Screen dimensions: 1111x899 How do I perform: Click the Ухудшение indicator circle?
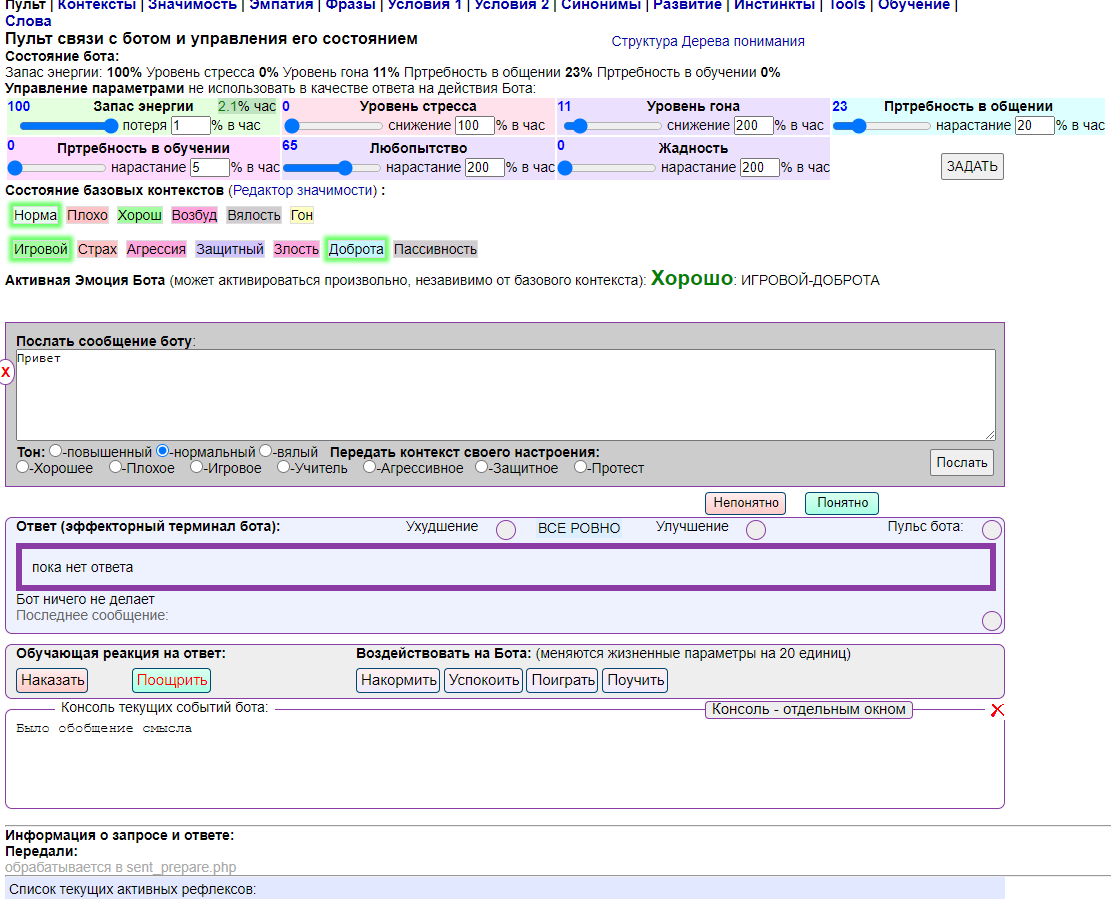(x=506, y=530)
